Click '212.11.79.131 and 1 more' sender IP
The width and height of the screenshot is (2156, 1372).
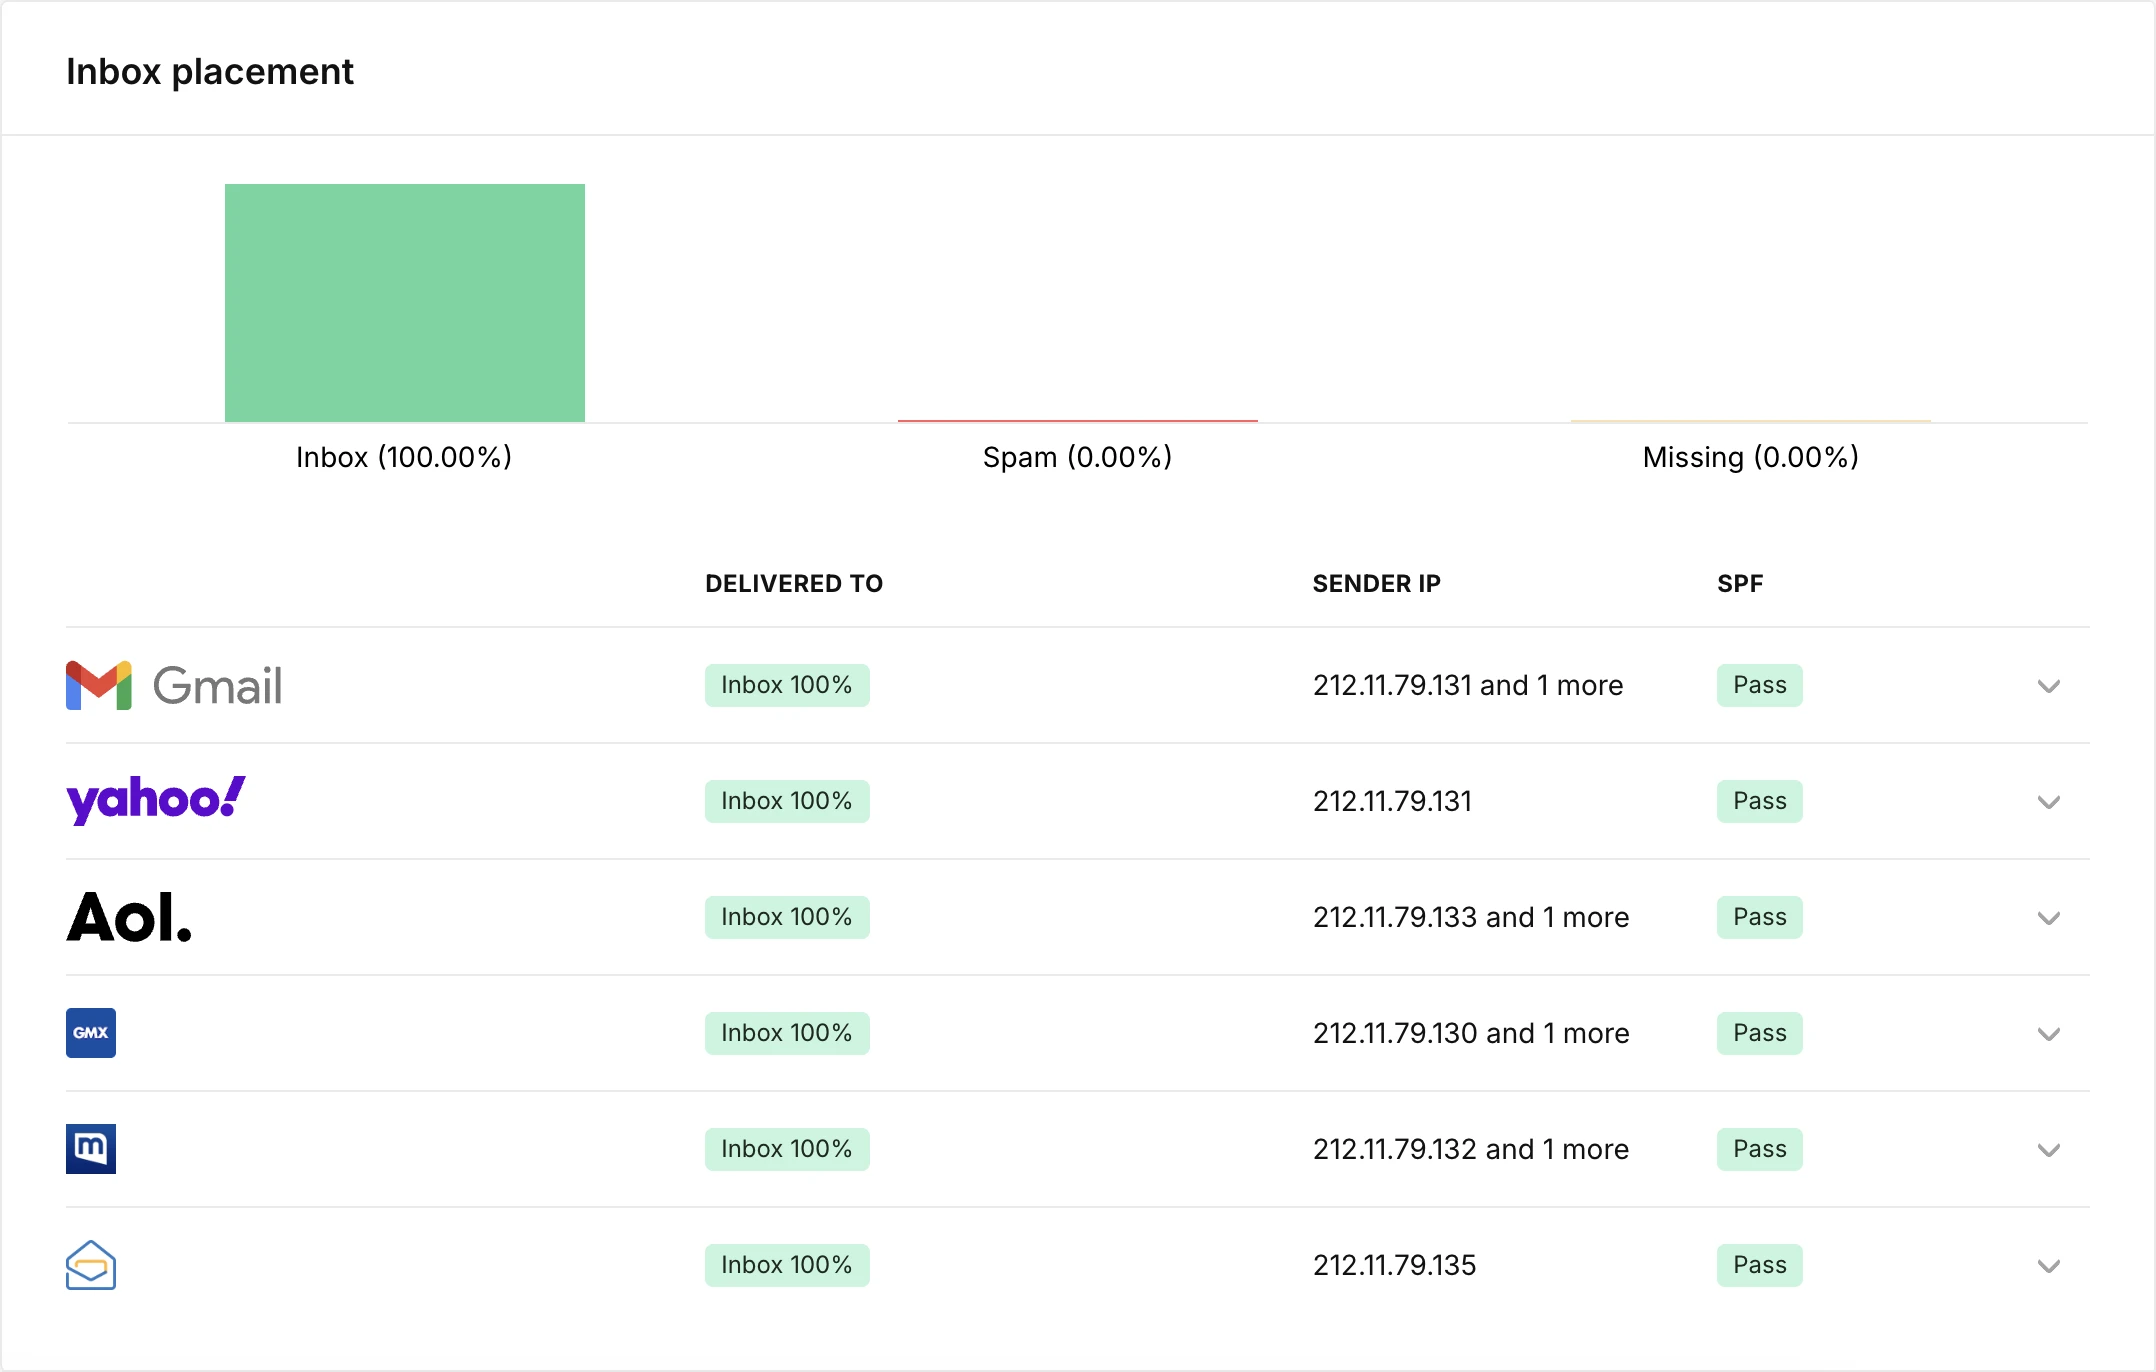click(x=1467, y=685)
